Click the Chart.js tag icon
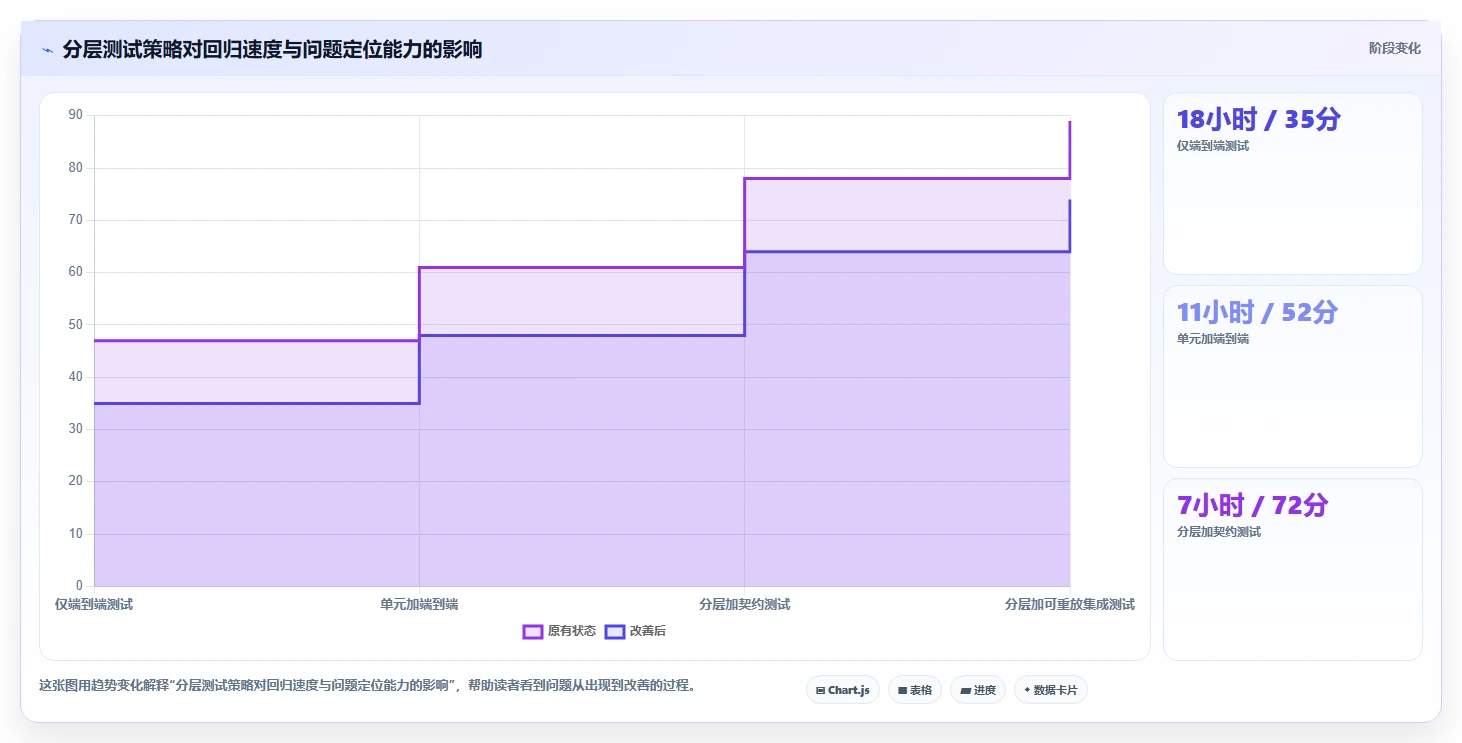 pyautogui.click(x=820, y=690)
